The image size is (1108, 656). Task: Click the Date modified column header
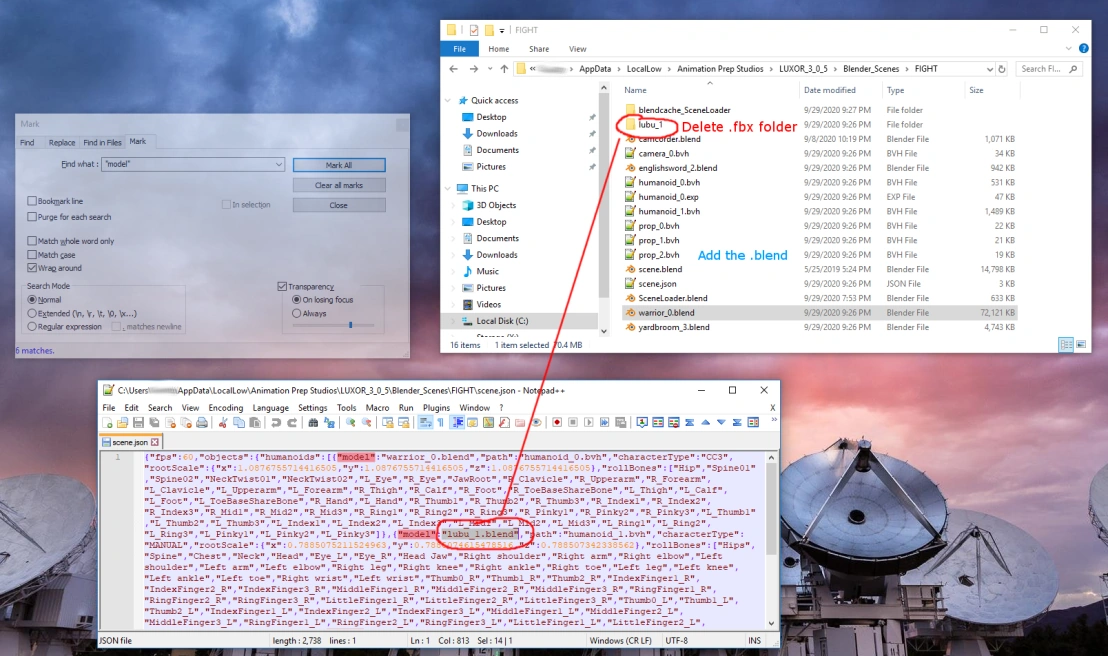830,90
